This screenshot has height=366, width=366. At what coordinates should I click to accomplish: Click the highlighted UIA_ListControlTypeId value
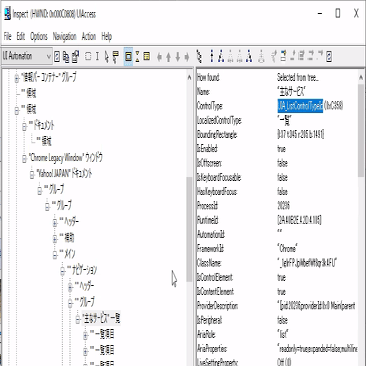300,106
